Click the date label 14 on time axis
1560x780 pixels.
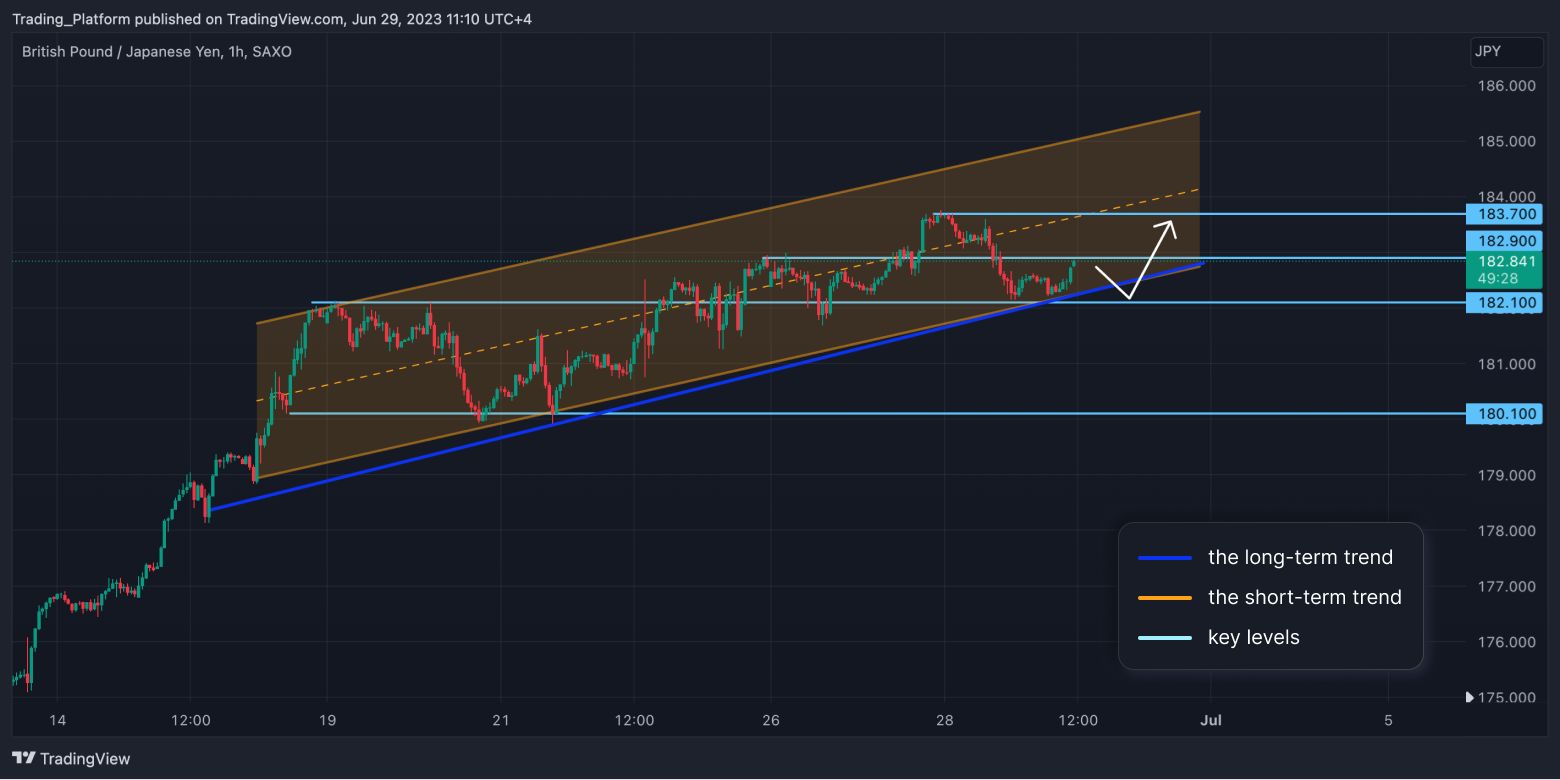pos(57,720)
